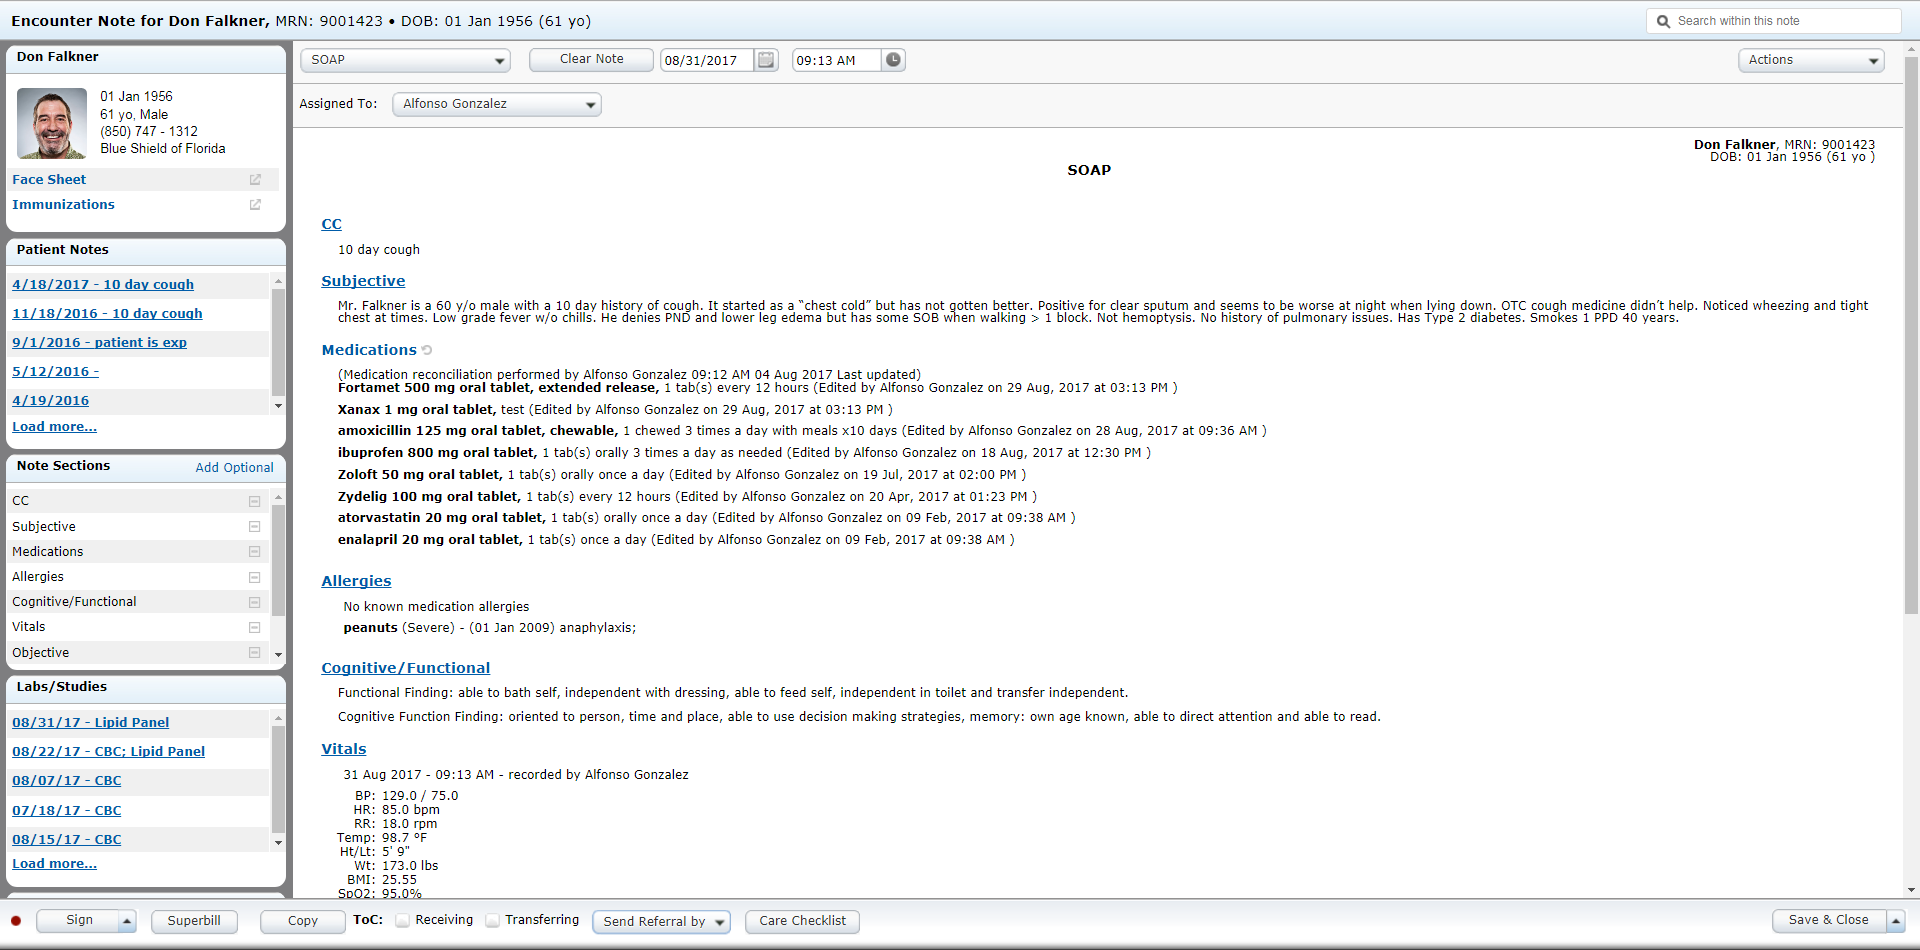Click the Clear Note button
Image resolution: width=1920 pixels, height=950 pixels.
click(x=591, y=60)
